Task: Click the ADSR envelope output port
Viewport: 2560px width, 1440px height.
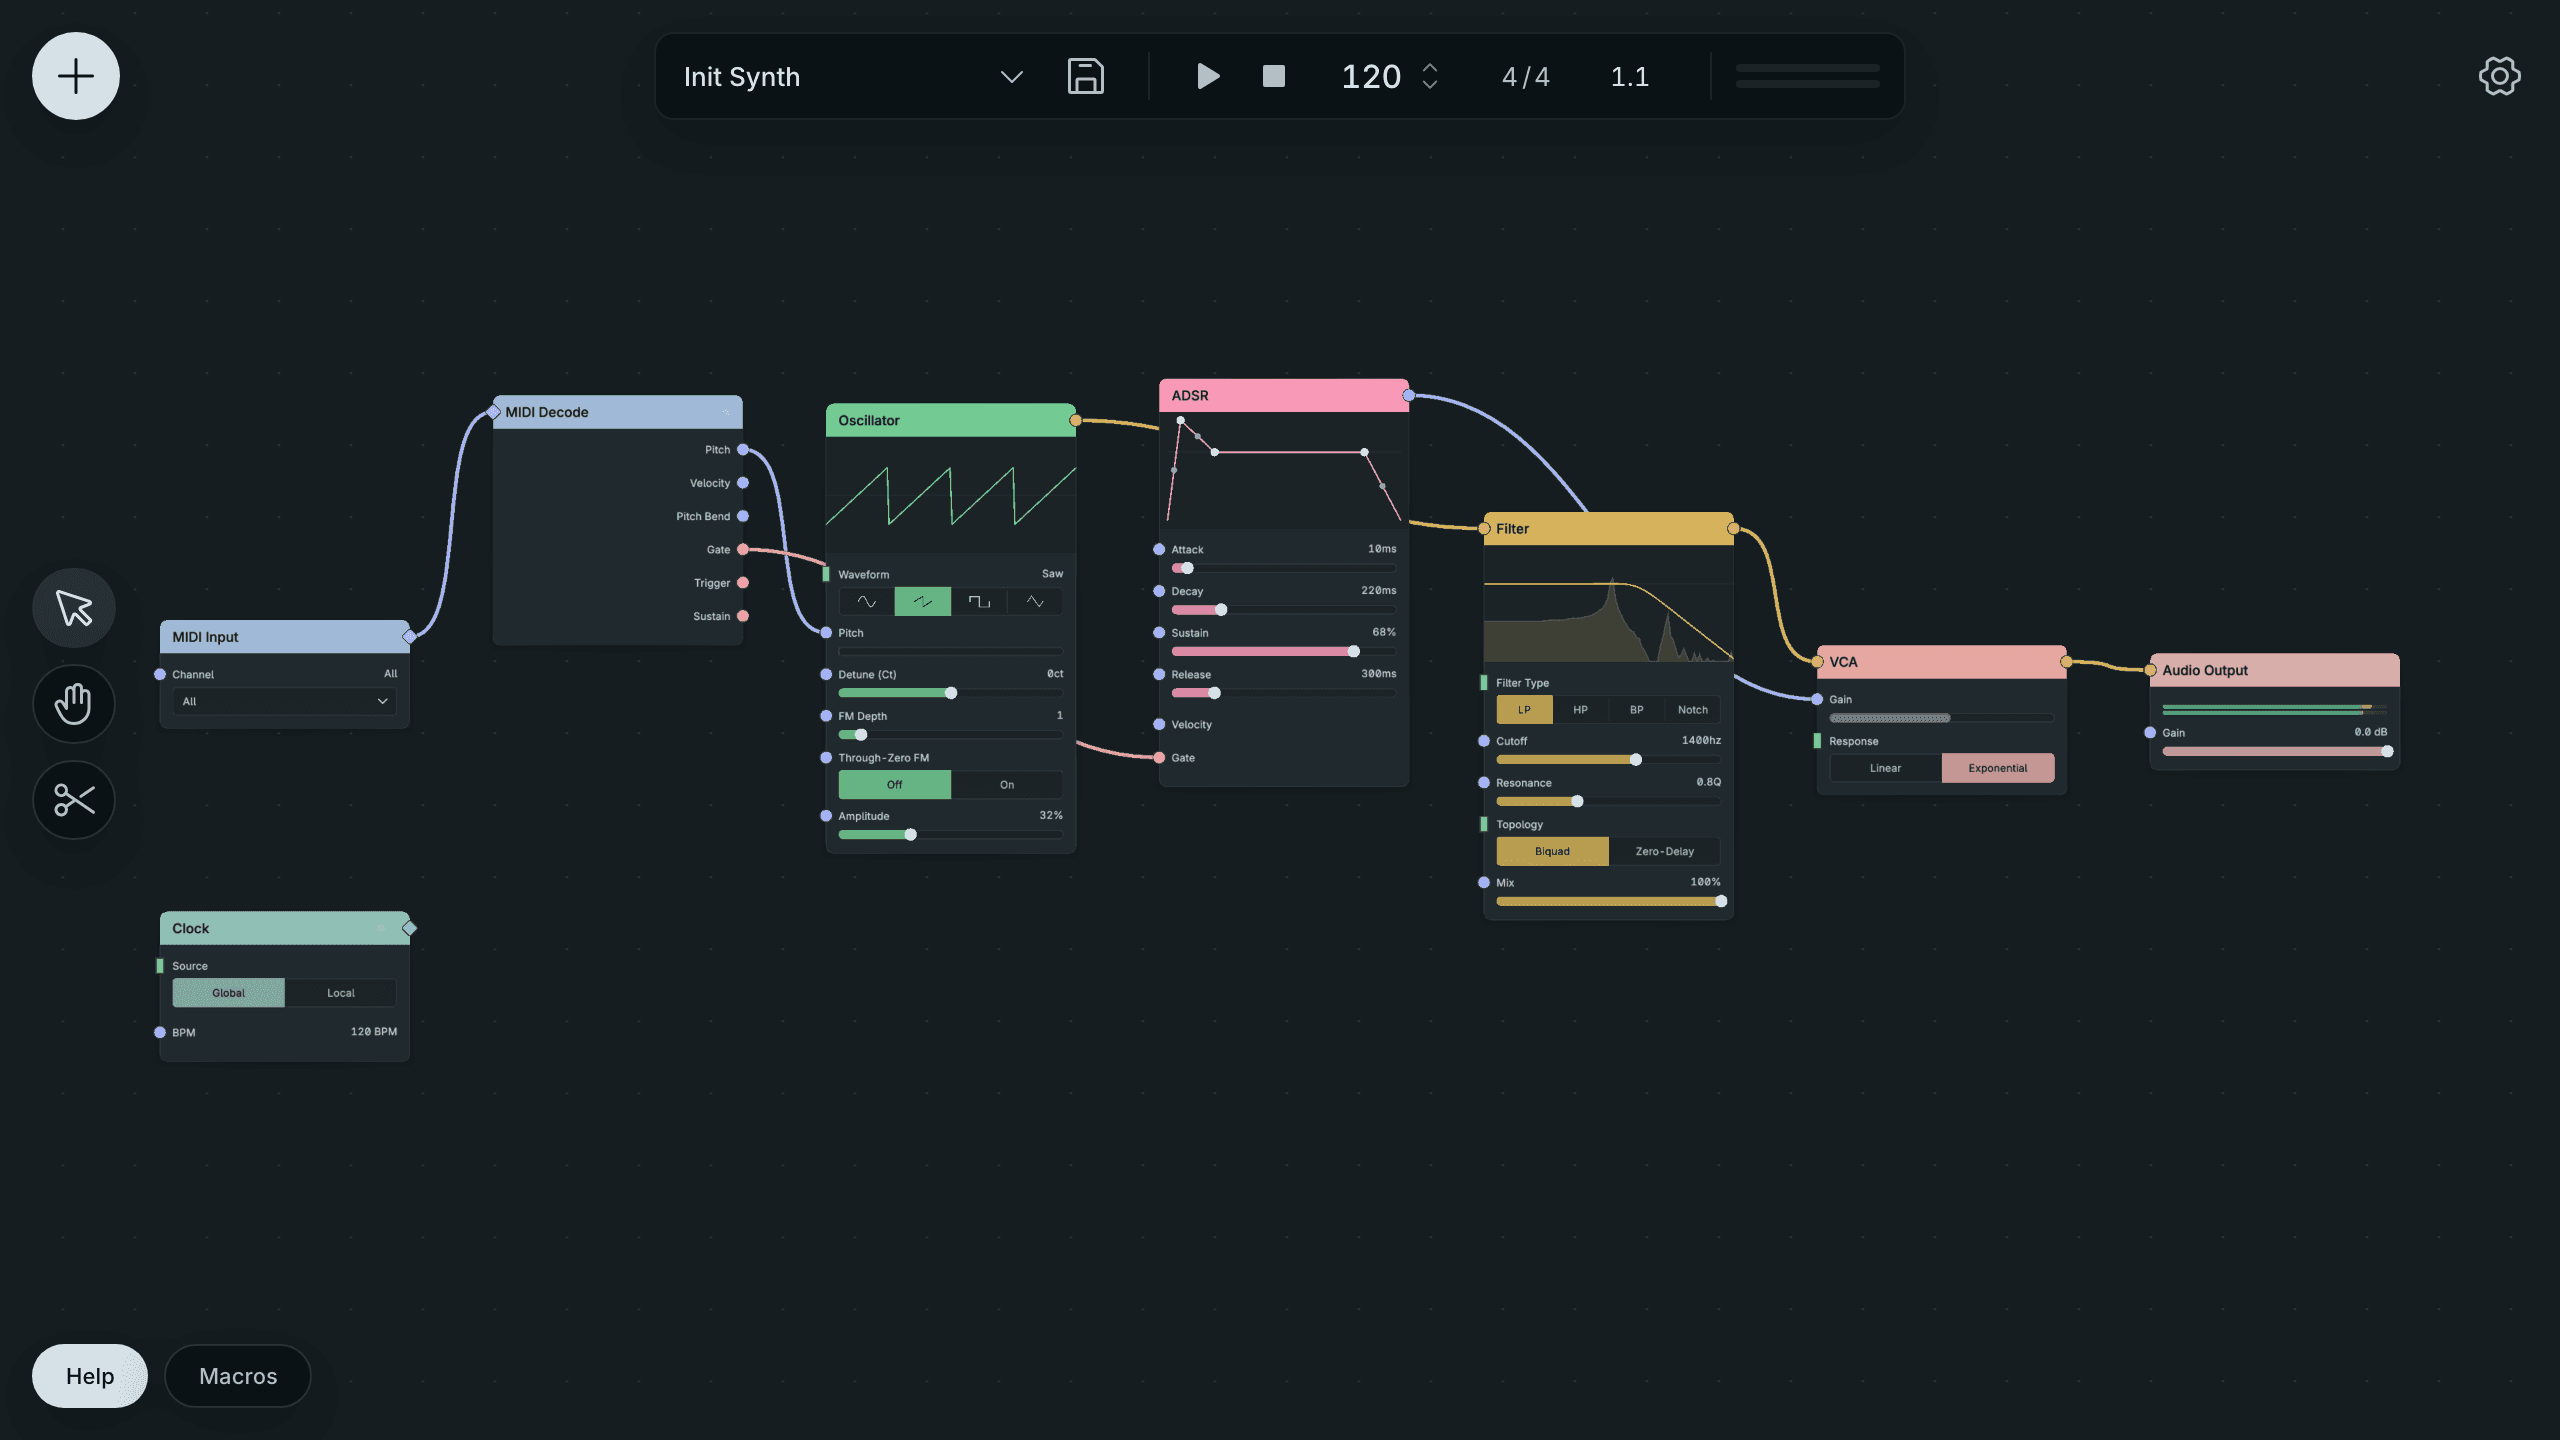Action: pos(1409,395)
